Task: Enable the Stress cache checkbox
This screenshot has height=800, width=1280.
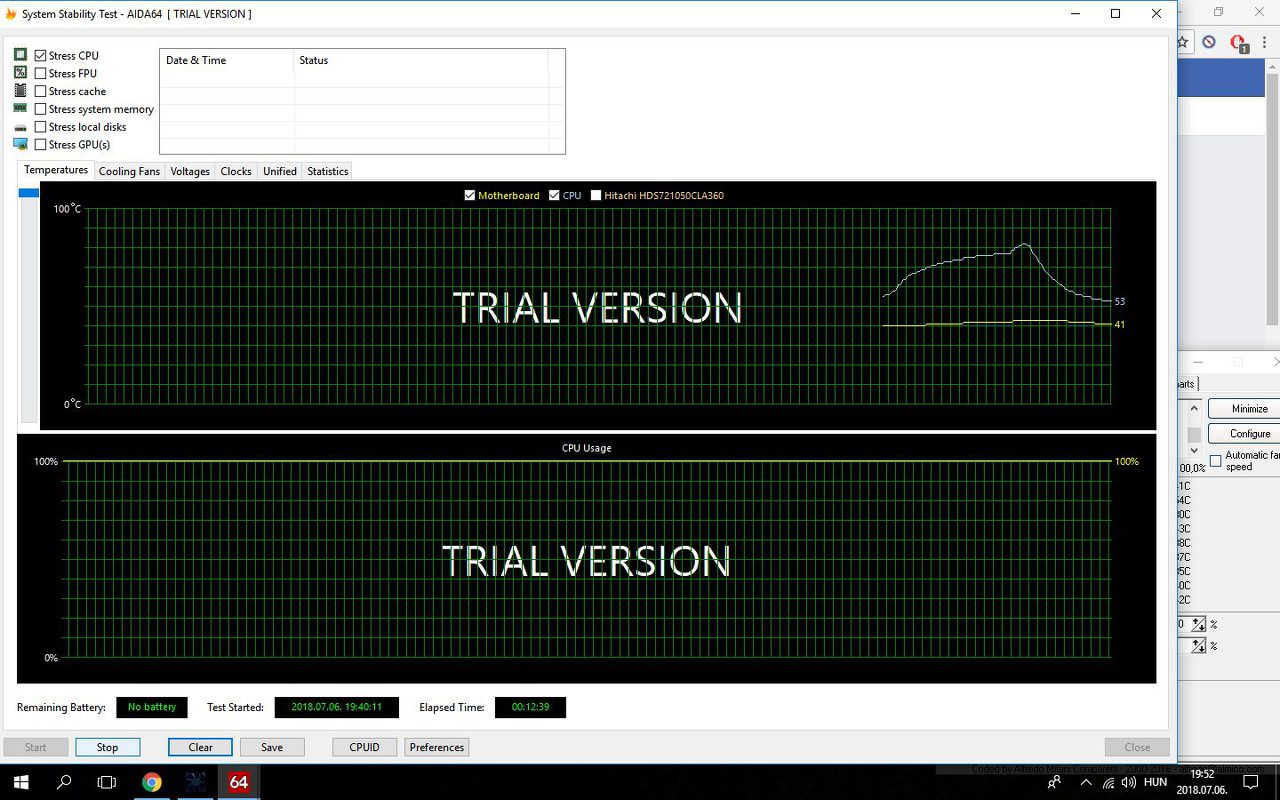Action: pyautogui.click(x=41, y=91)
